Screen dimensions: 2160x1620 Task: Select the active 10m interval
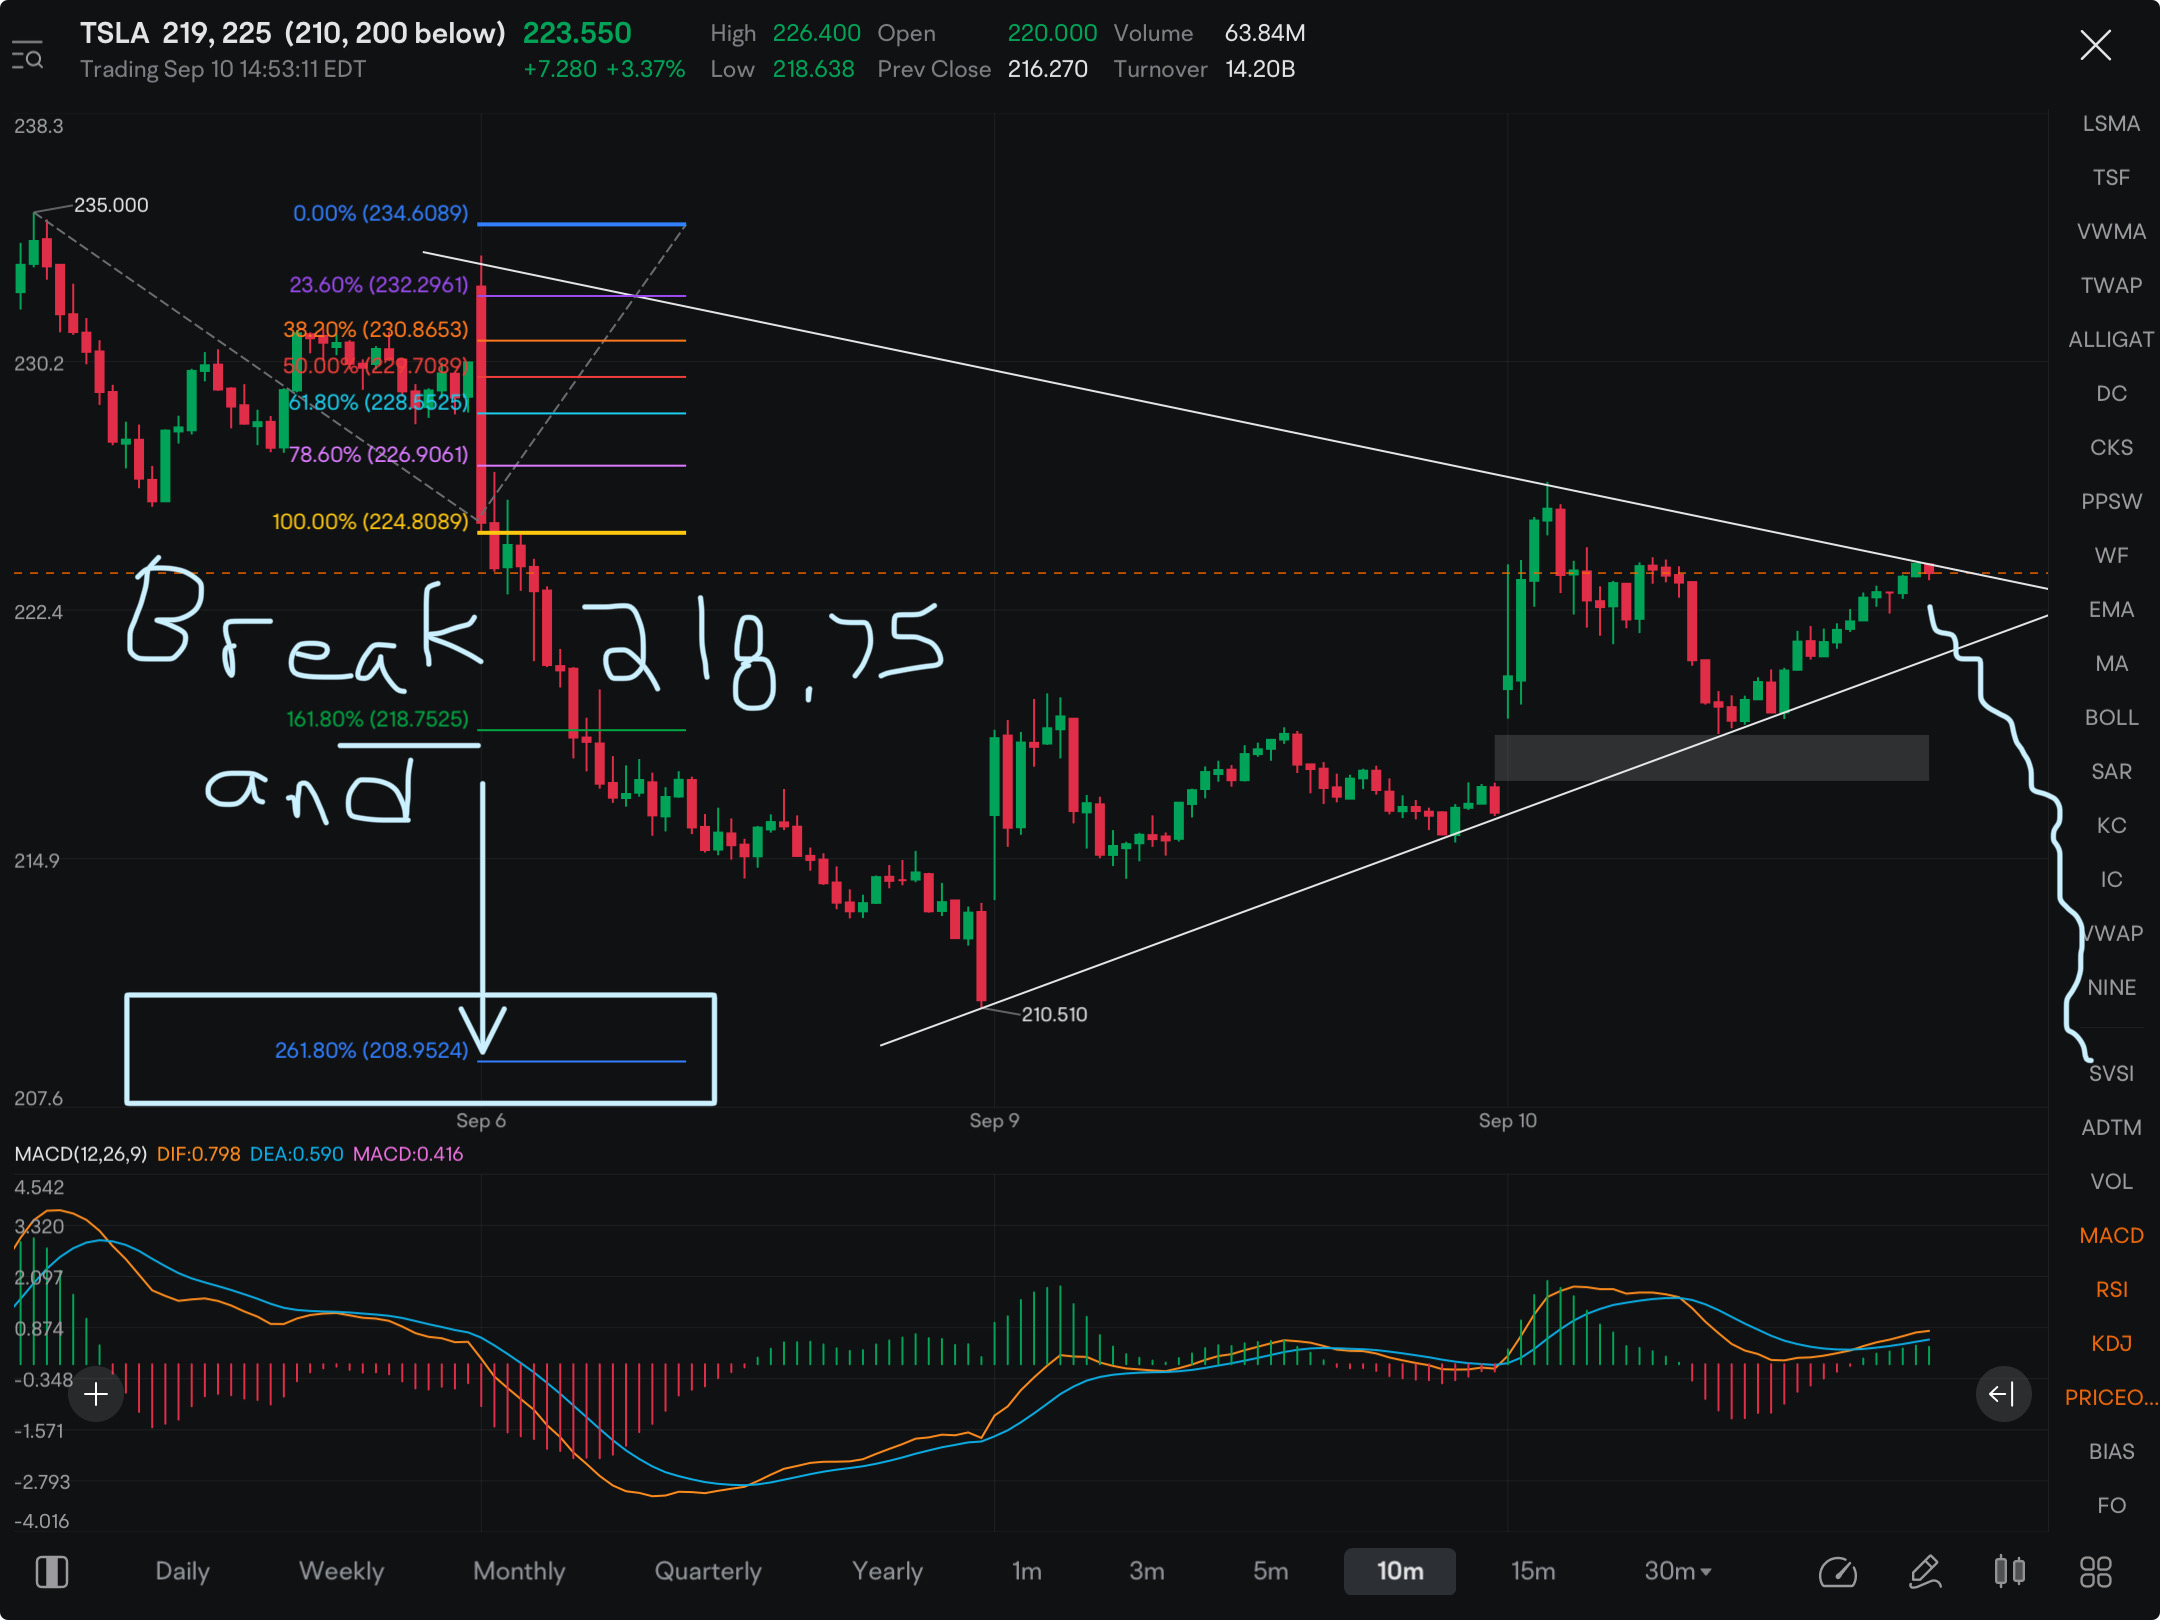point(1399,1571)
